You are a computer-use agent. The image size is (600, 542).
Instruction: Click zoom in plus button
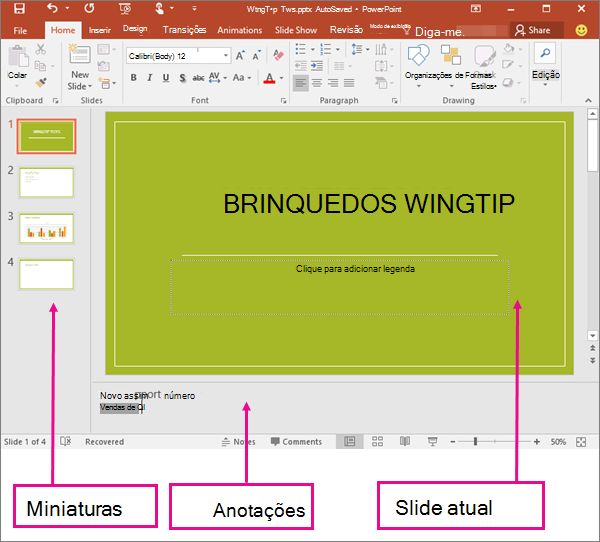tap(537, 442)
